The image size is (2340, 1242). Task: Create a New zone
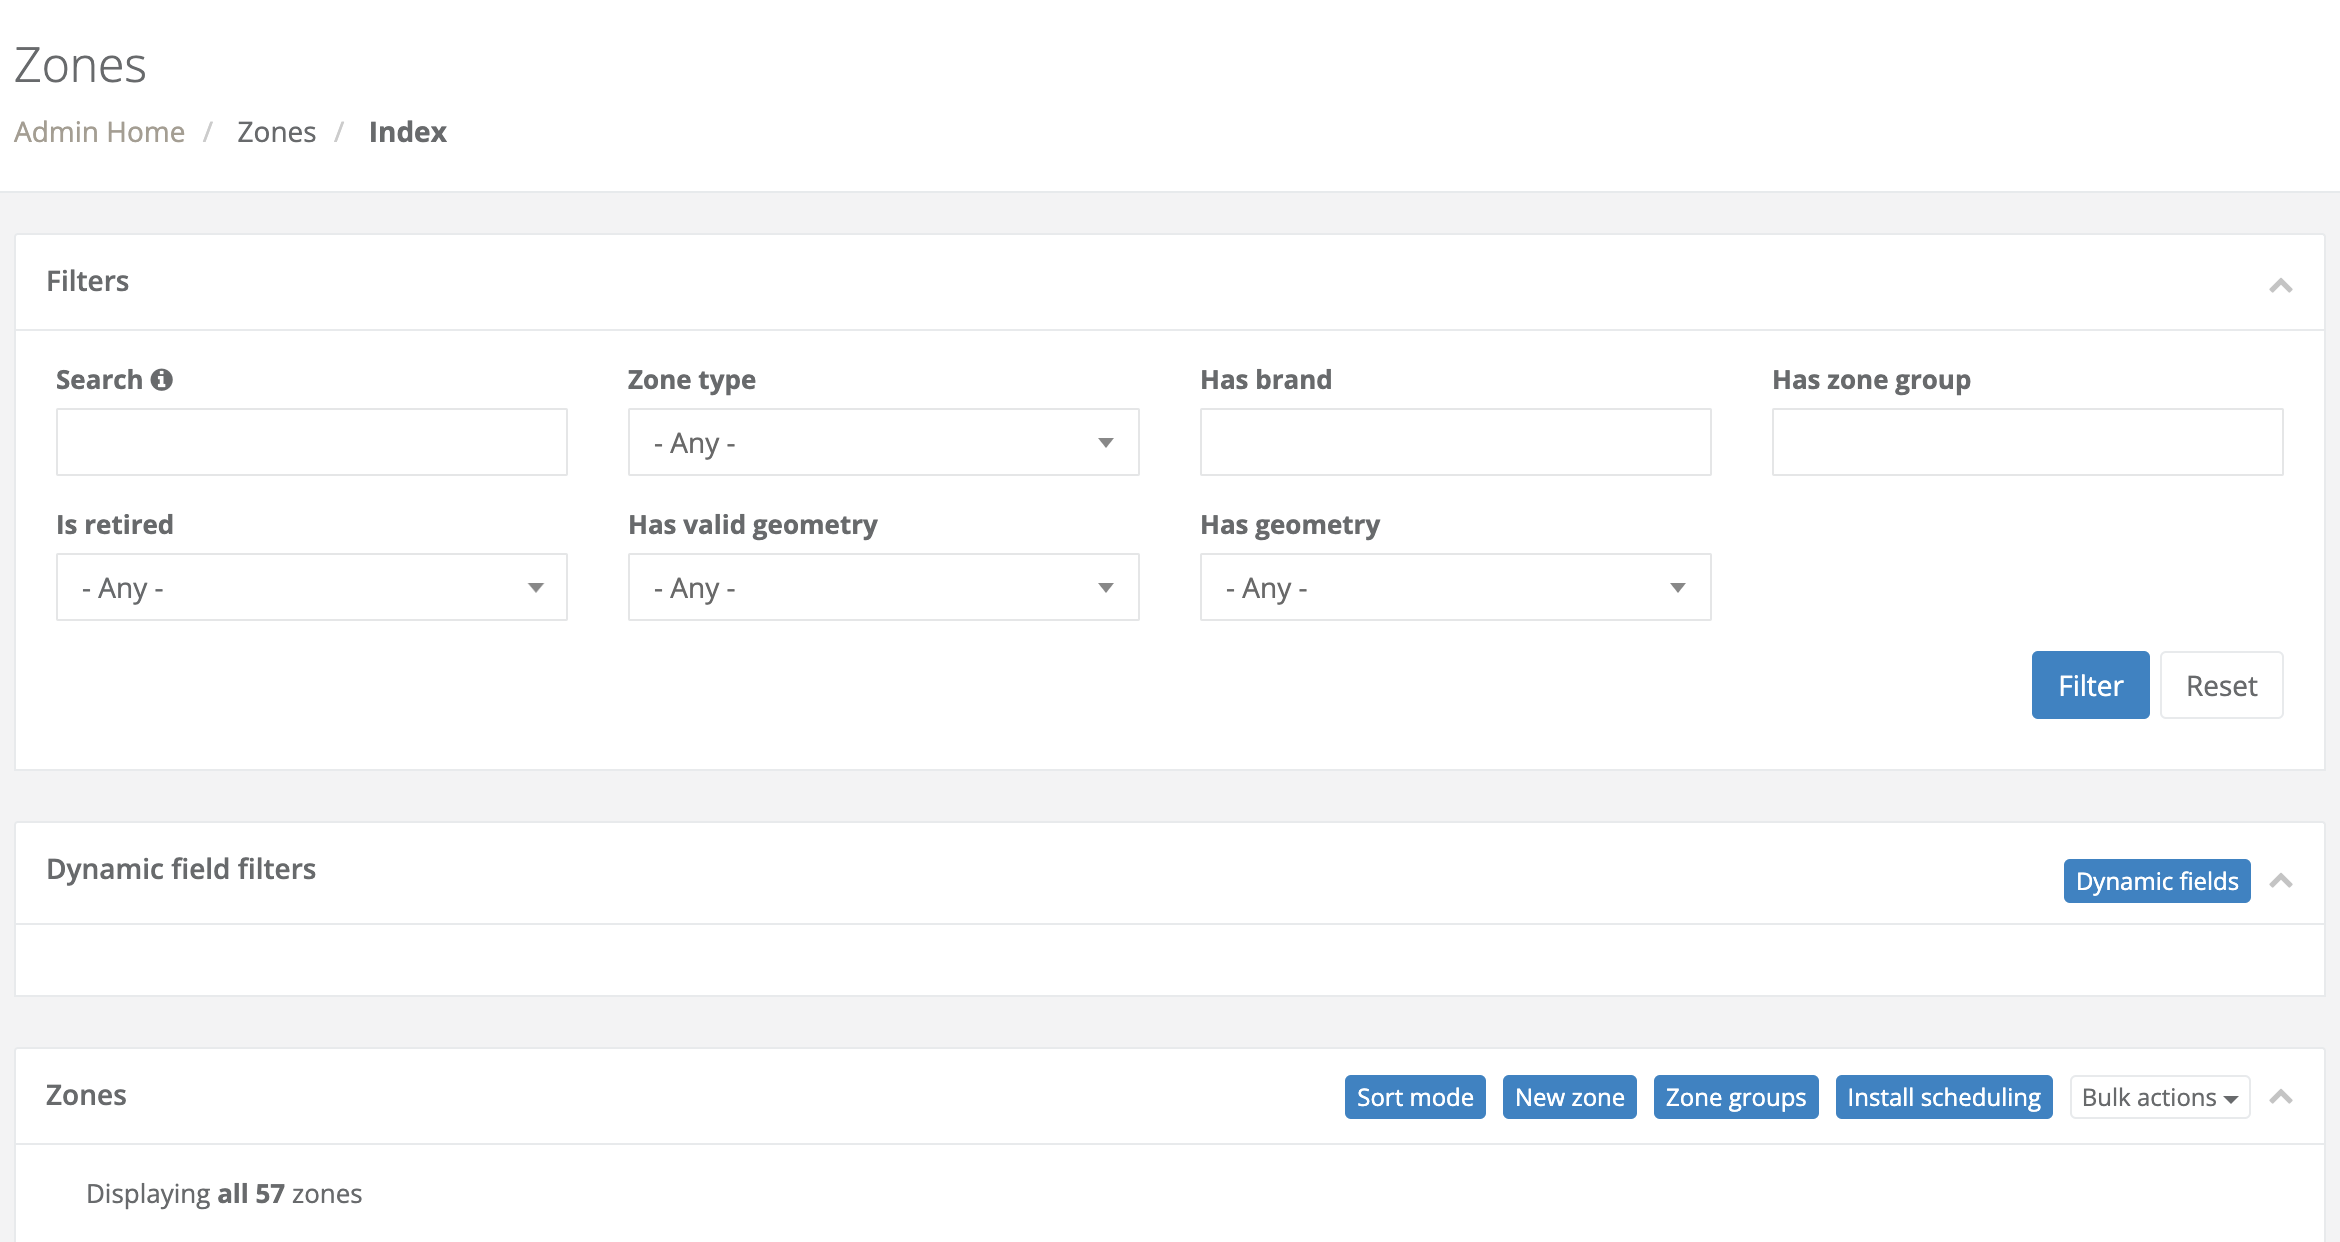(x=1569, y=1096)
